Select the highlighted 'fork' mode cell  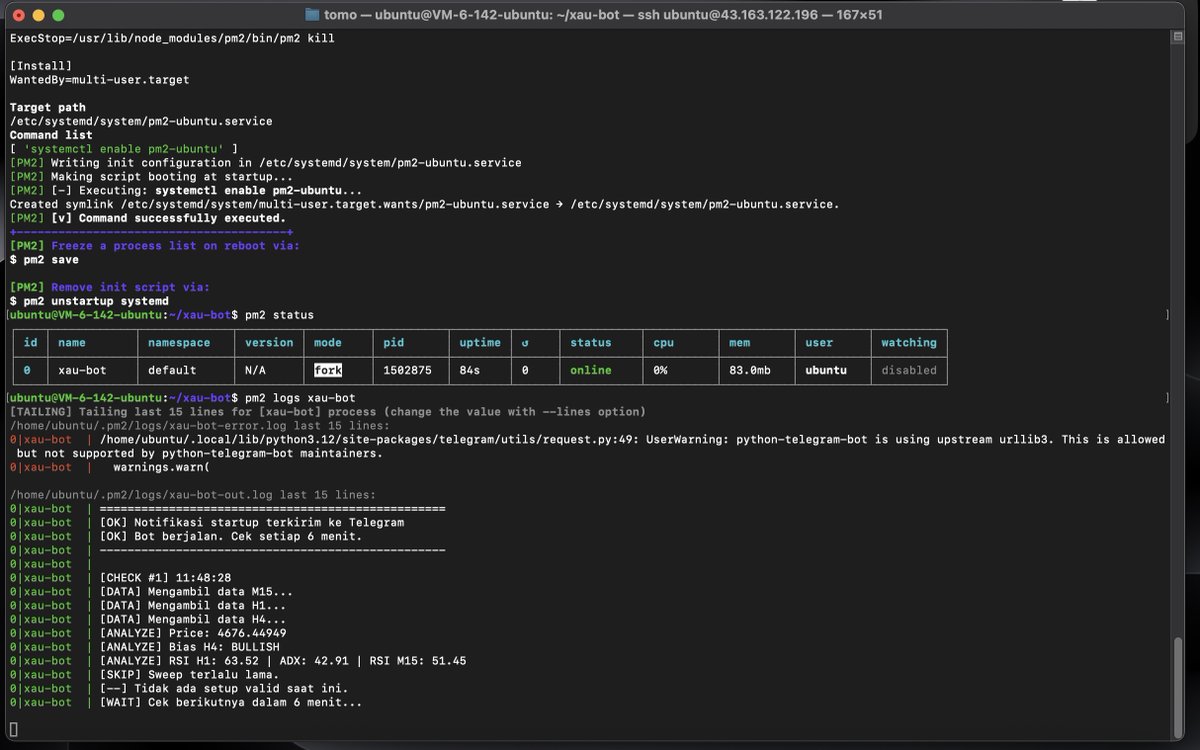click(x=328, y=370)
